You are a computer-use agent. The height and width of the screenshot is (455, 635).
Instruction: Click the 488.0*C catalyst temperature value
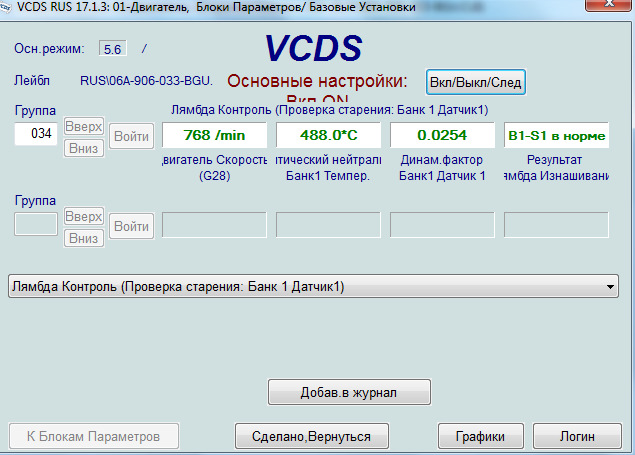coord(328,135)
